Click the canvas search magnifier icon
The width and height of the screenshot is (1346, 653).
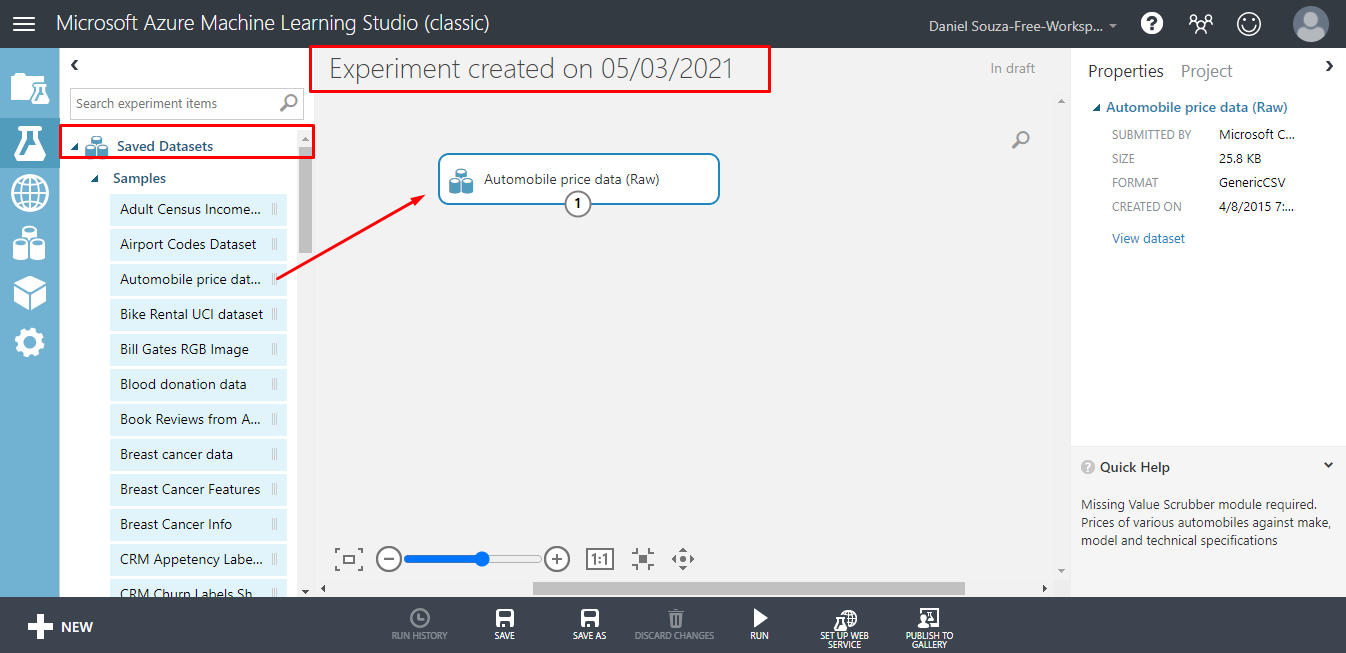1020,140
